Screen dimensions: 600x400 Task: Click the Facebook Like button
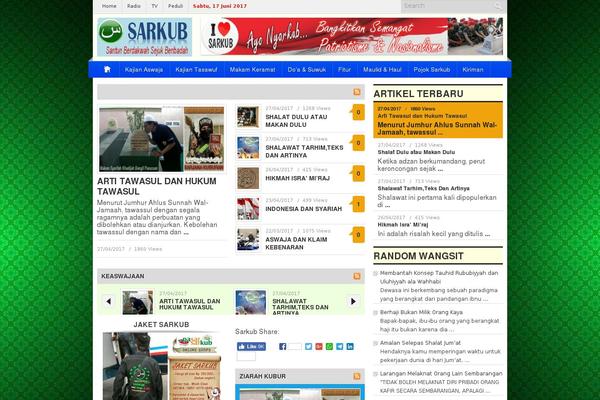coord(251,346)
